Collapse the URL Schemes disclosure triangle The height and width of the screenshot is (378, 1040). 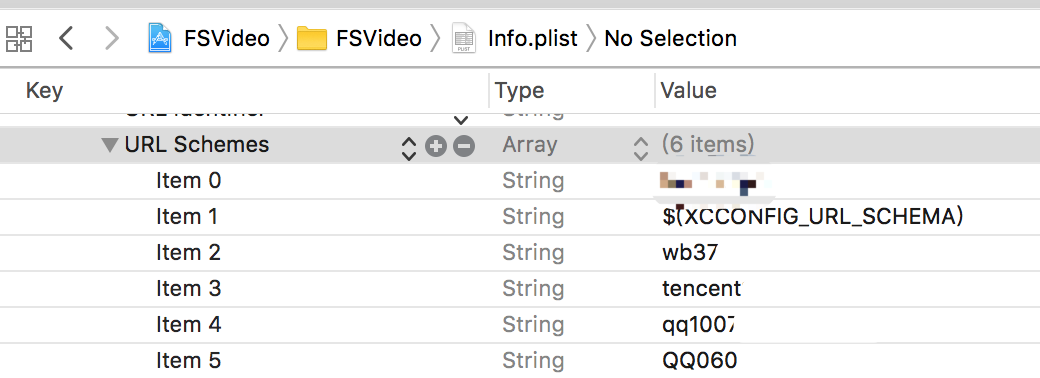[x=110, y=145]
